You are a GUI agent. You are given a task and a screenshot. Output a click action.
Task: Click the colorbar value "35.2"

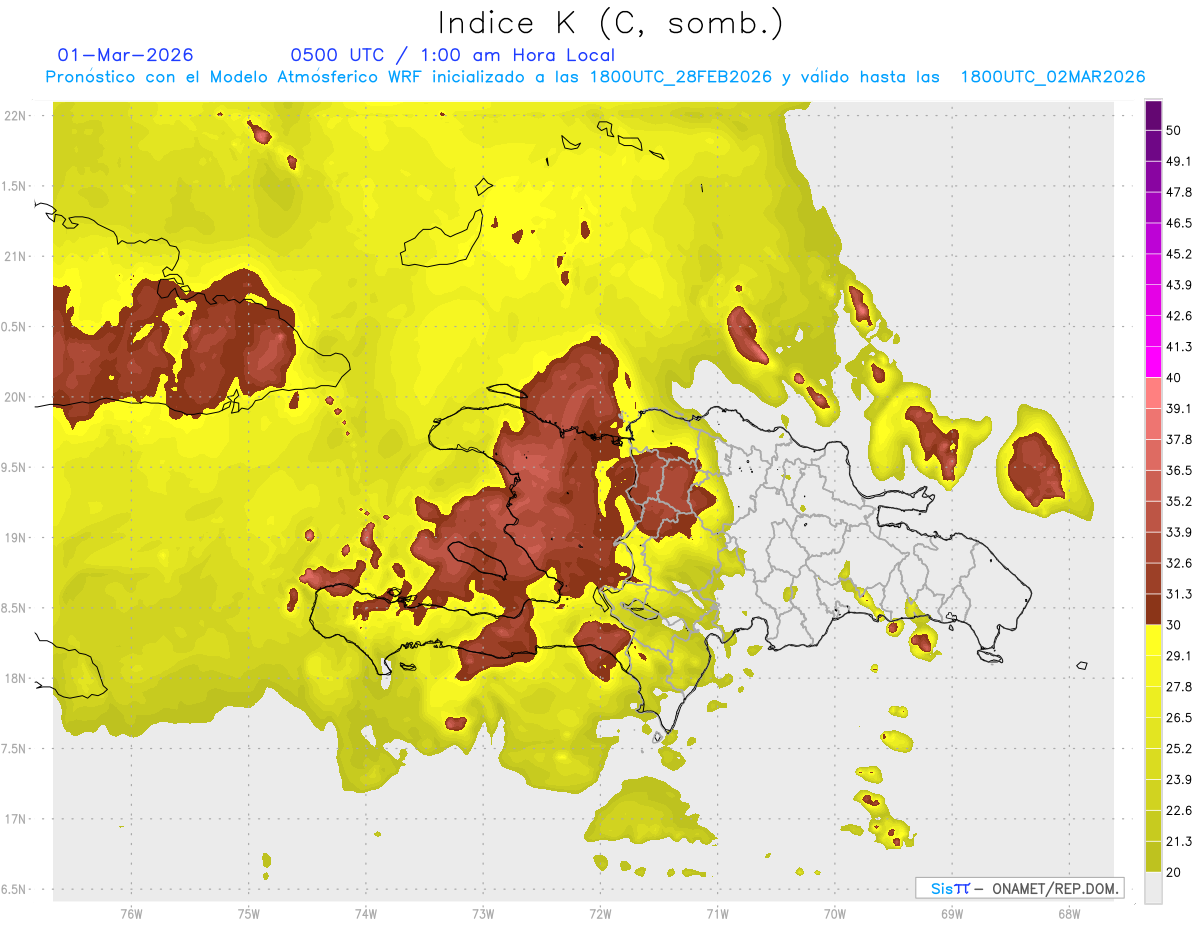coord(1179,501)
